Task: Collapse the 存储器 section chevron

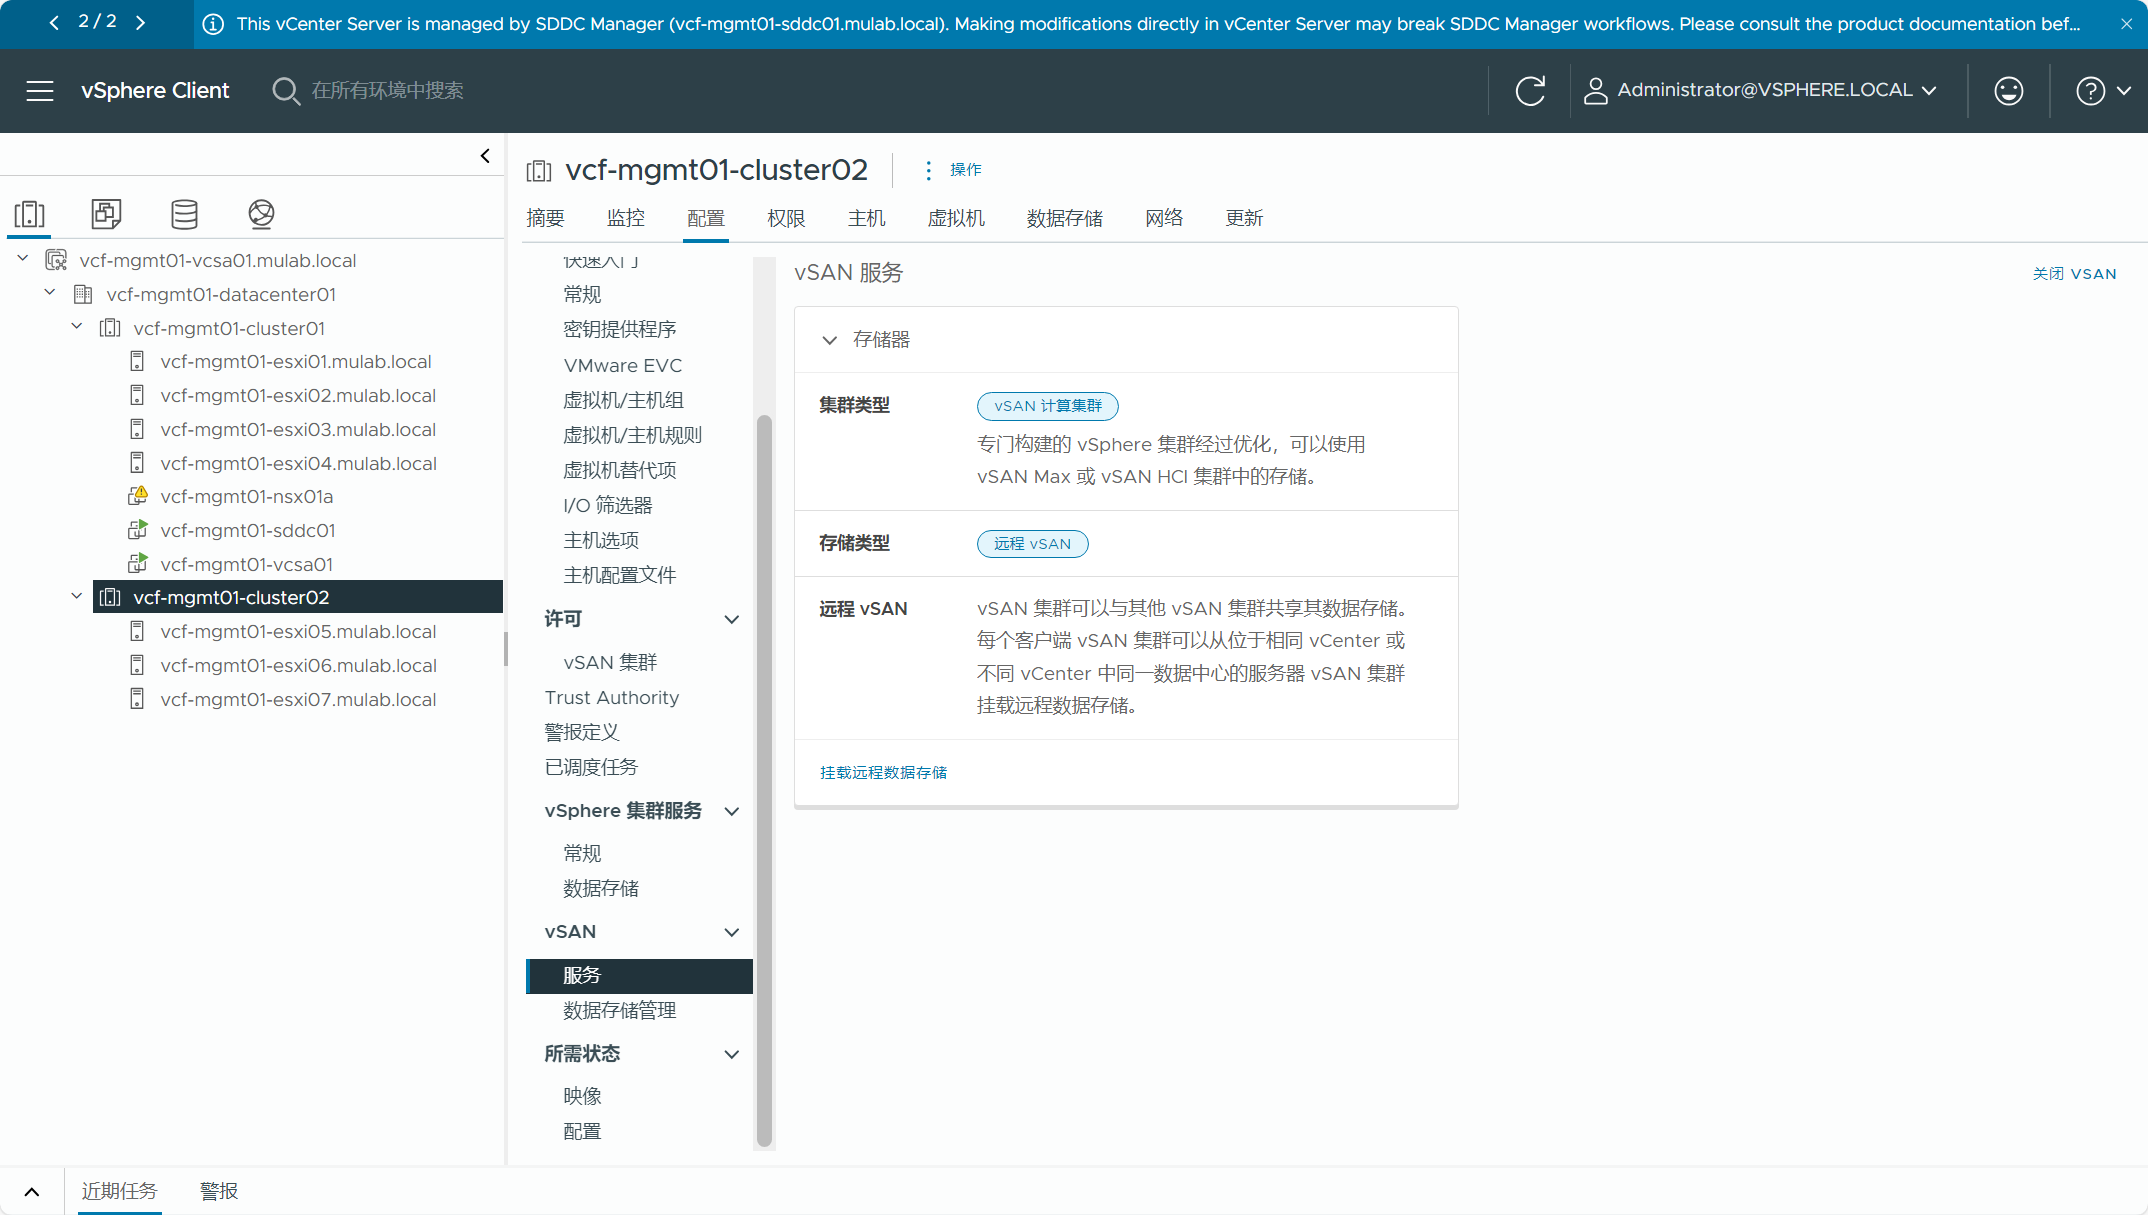Action: click(x=829, y=340)
